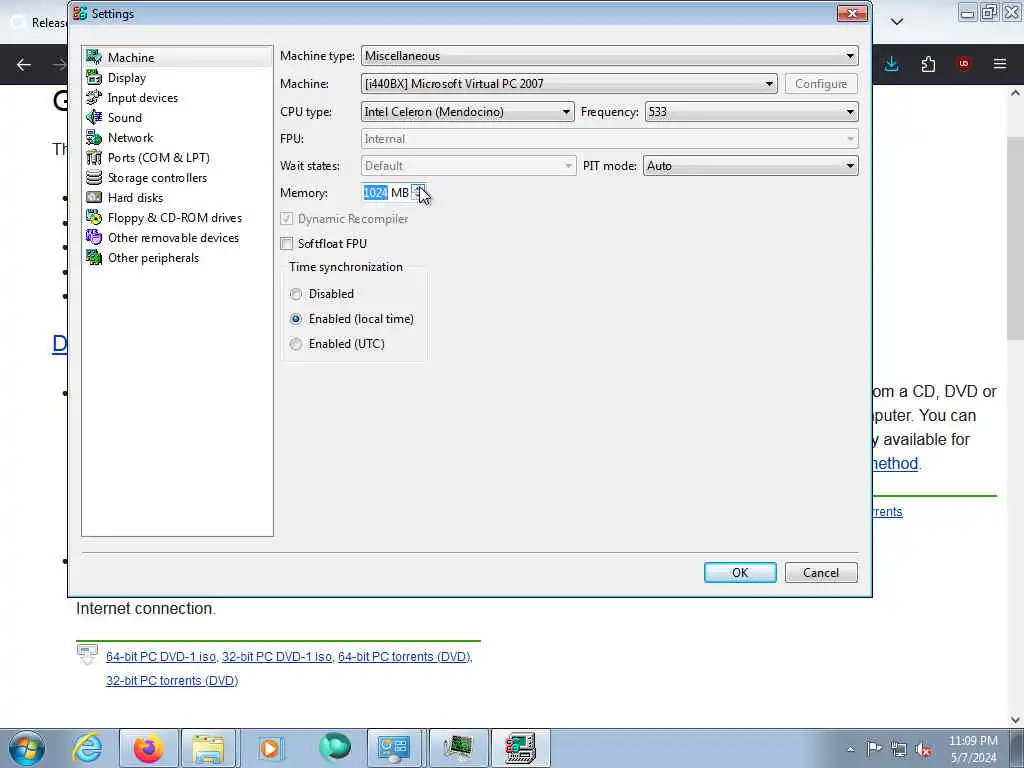This screenshot has width=1024, height=768.
Task: Select the Machine category icon
Action: pos(94,57)
